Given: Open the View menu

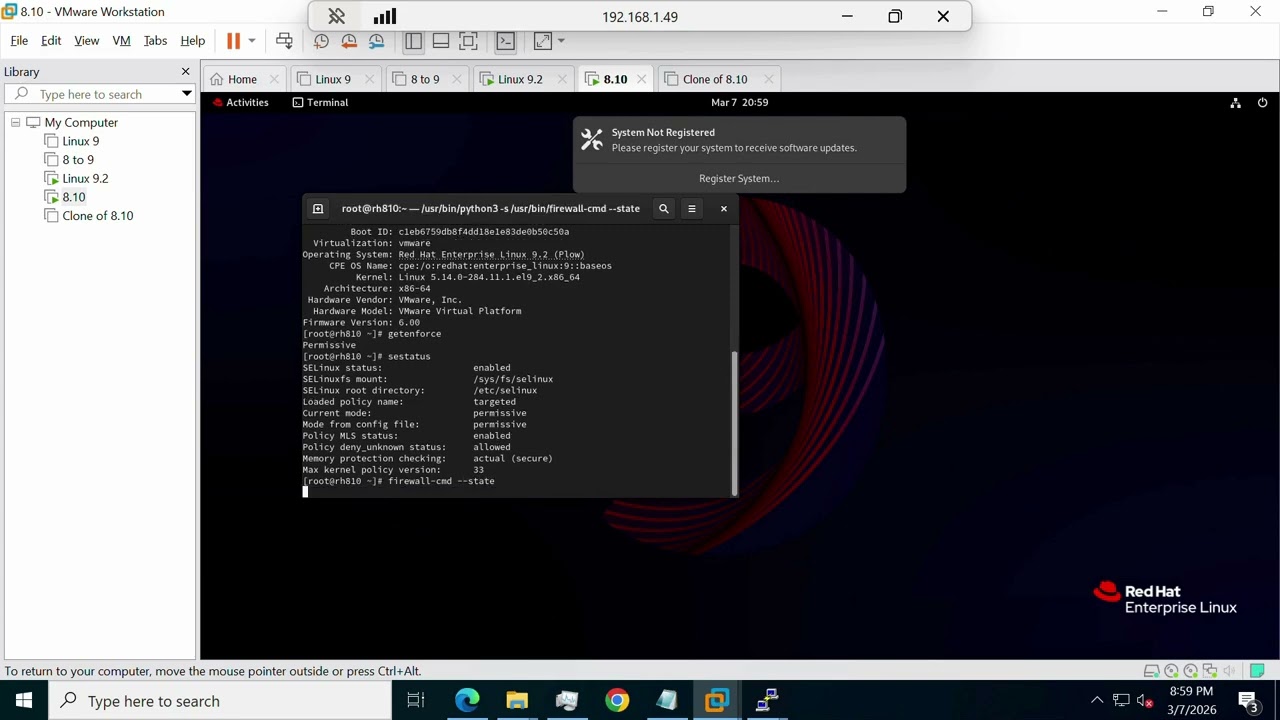Looking at the screenshot, I should 87,41.
